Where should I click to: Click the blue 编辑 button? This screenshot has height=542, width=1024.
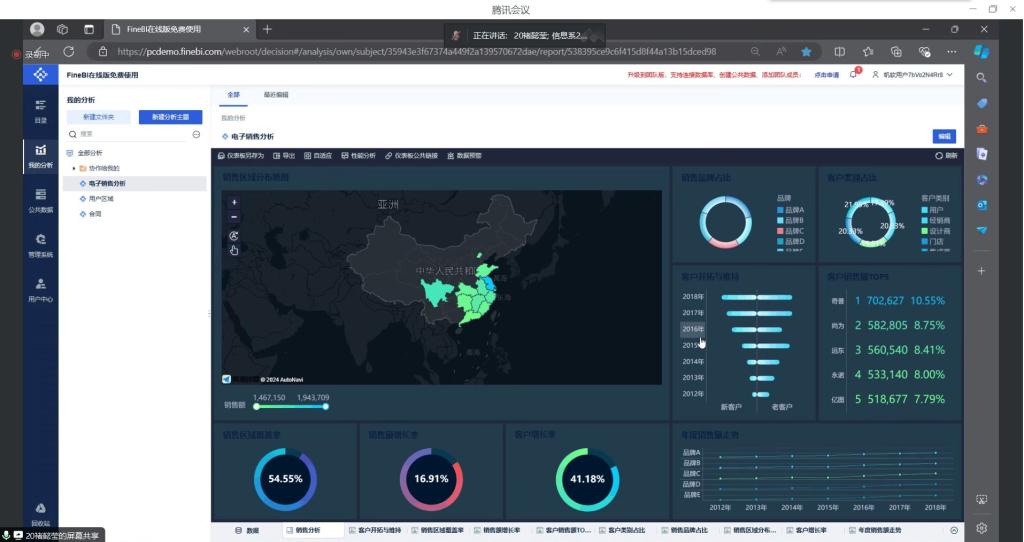click(x=943, y=137)
